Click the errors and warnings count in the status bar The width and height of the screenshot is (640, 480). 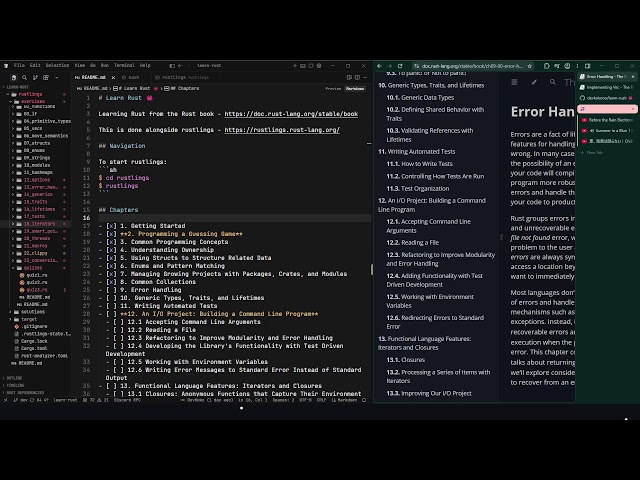(96, 400)
